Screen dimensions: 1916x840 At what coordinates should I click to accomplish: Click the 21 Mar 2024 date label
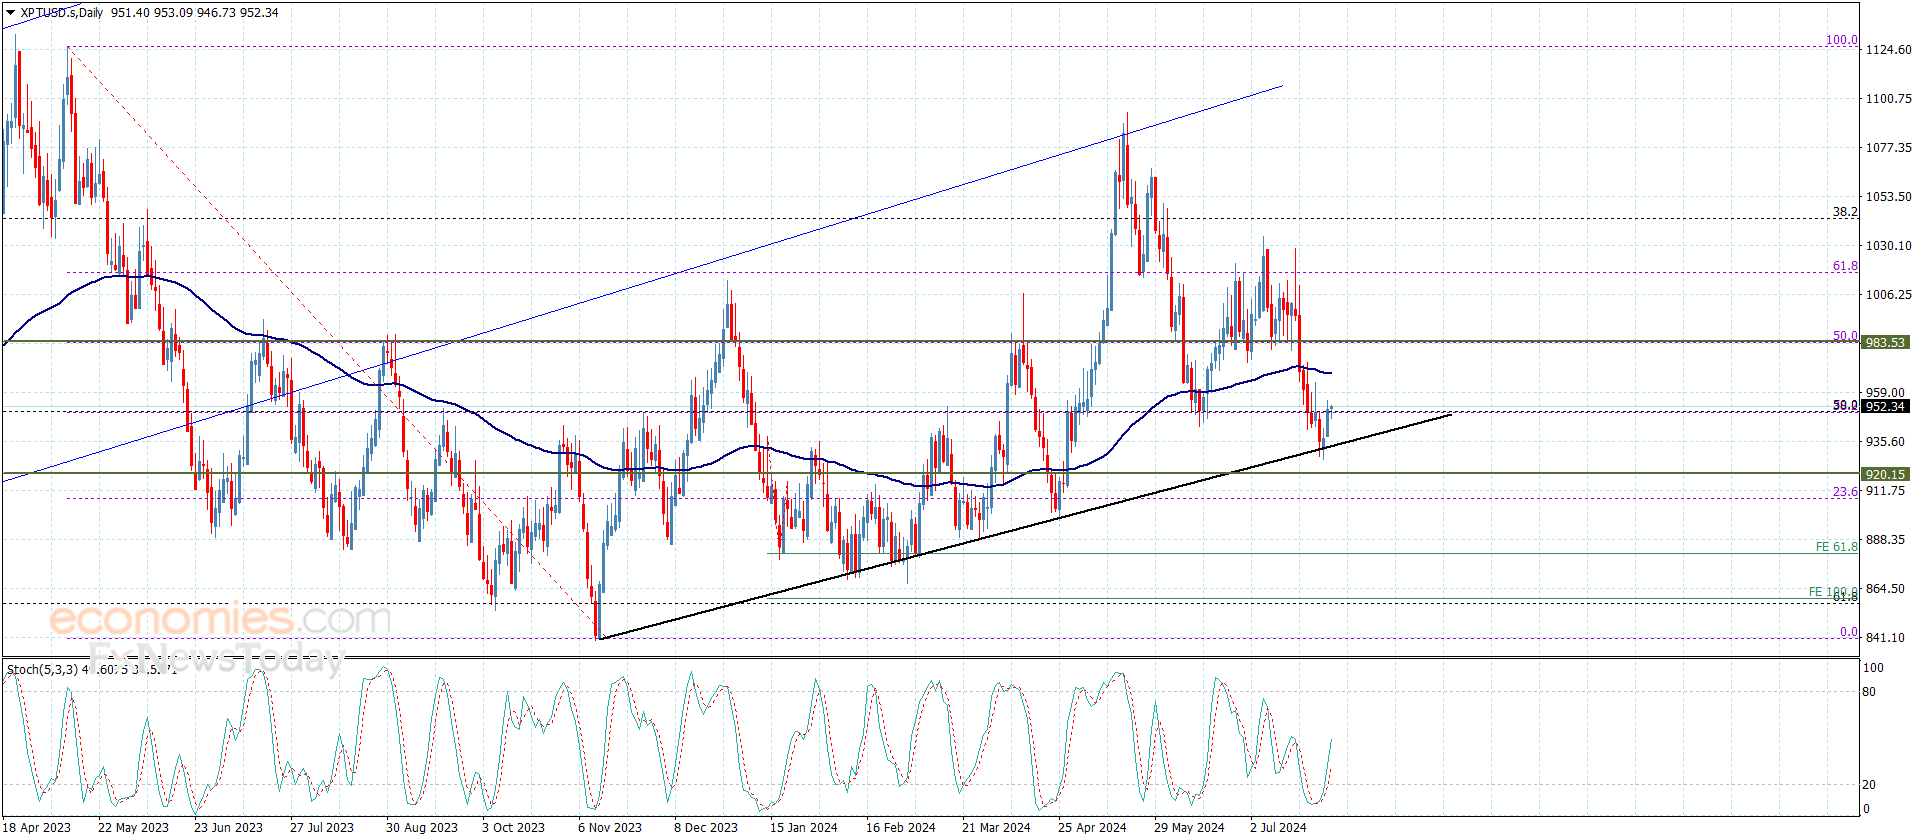[996, 827]
